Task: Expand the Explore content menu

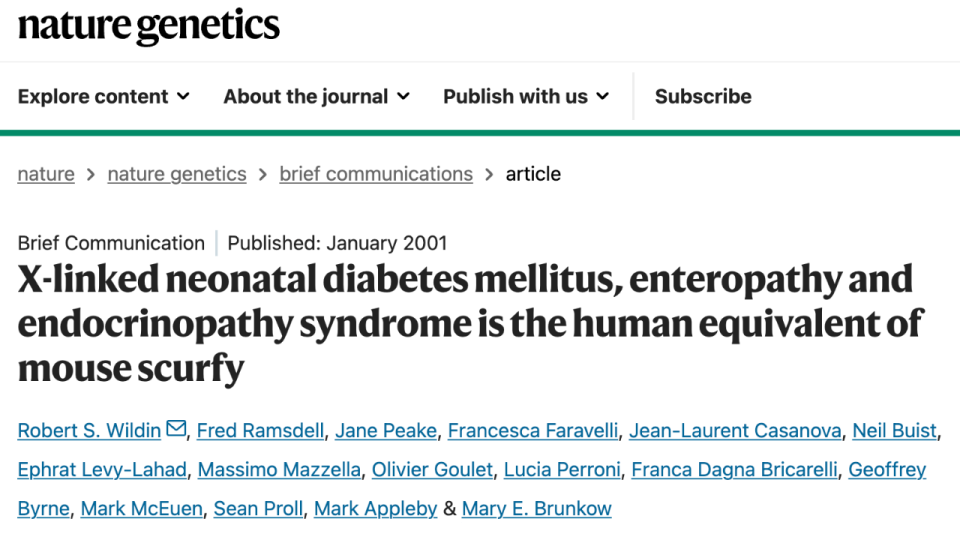Action: pos(103,97)
